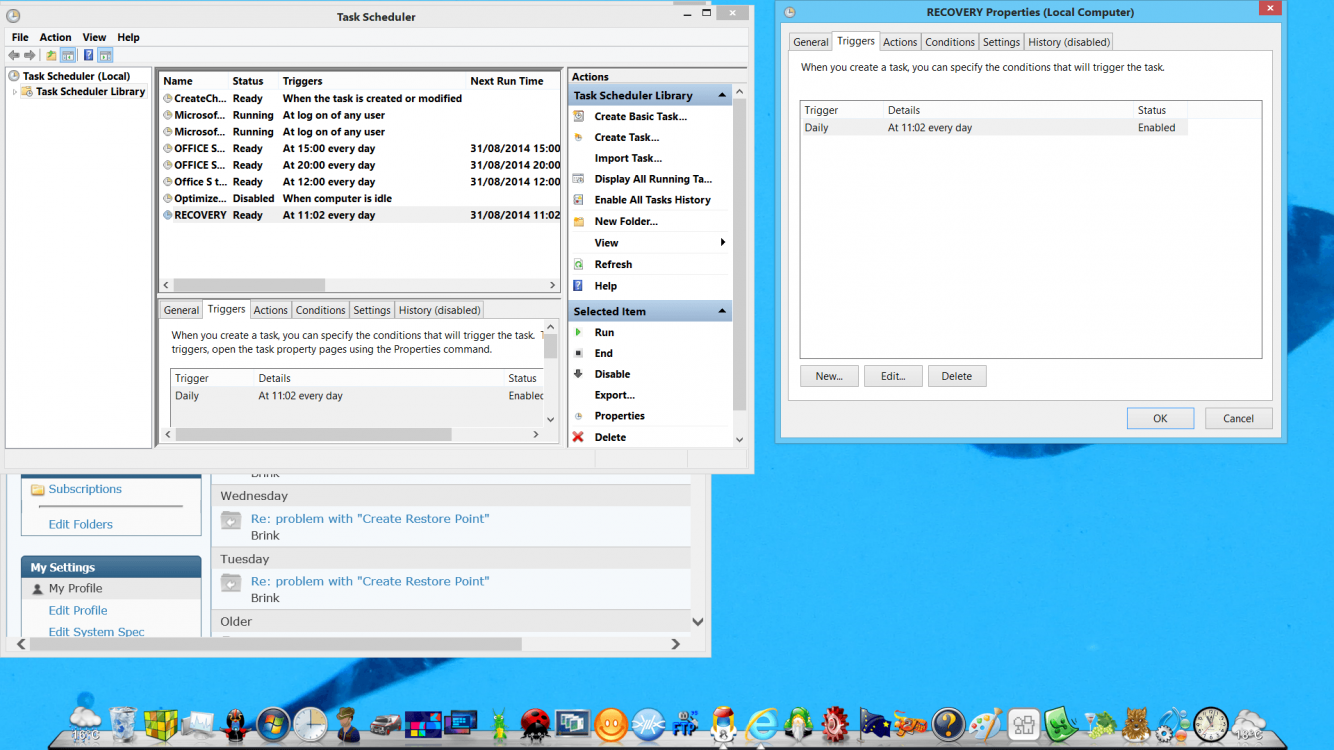Refresh the task list via Actions pane
The image size is (1334, 750).
[x=613, y=265]
